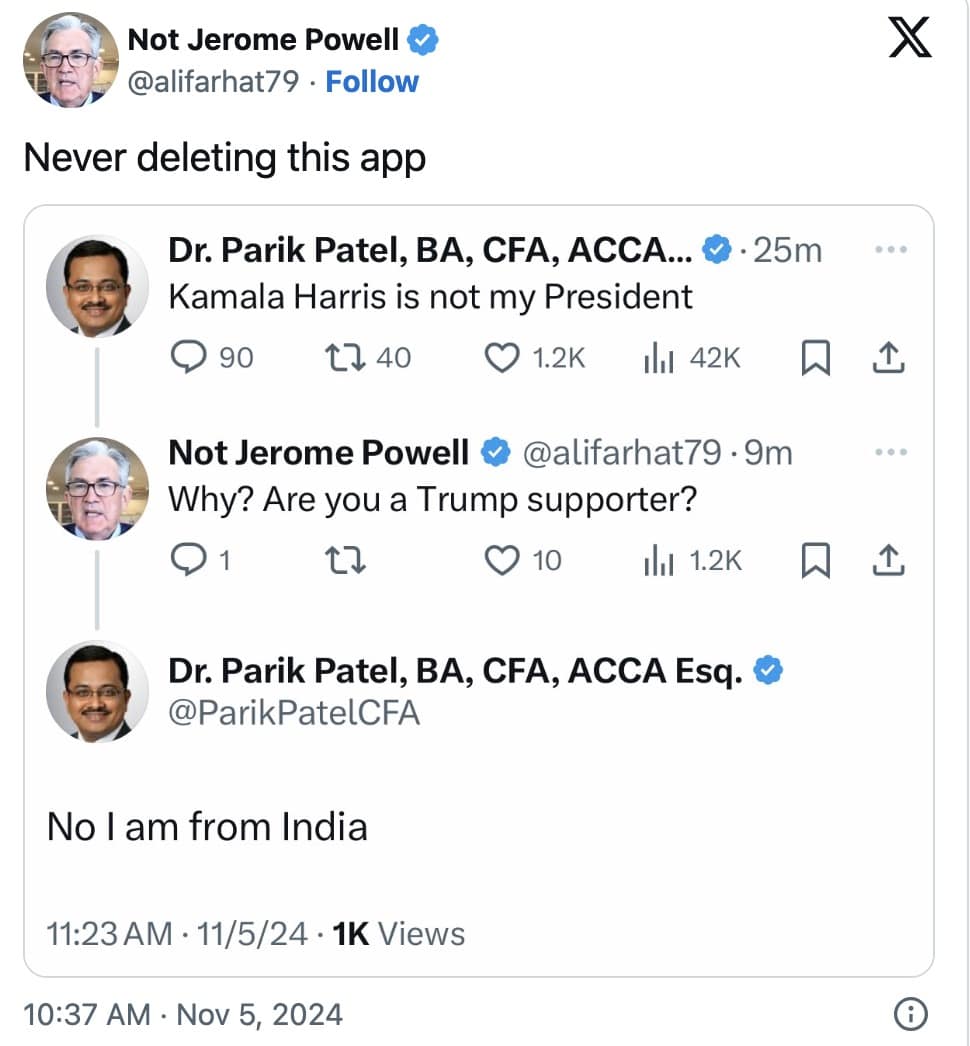The width and height of the screenshot is (970, 1046).
Task: Like the "Why? Are you a Trump supporter?" reply
Action: tap(502, 561)
